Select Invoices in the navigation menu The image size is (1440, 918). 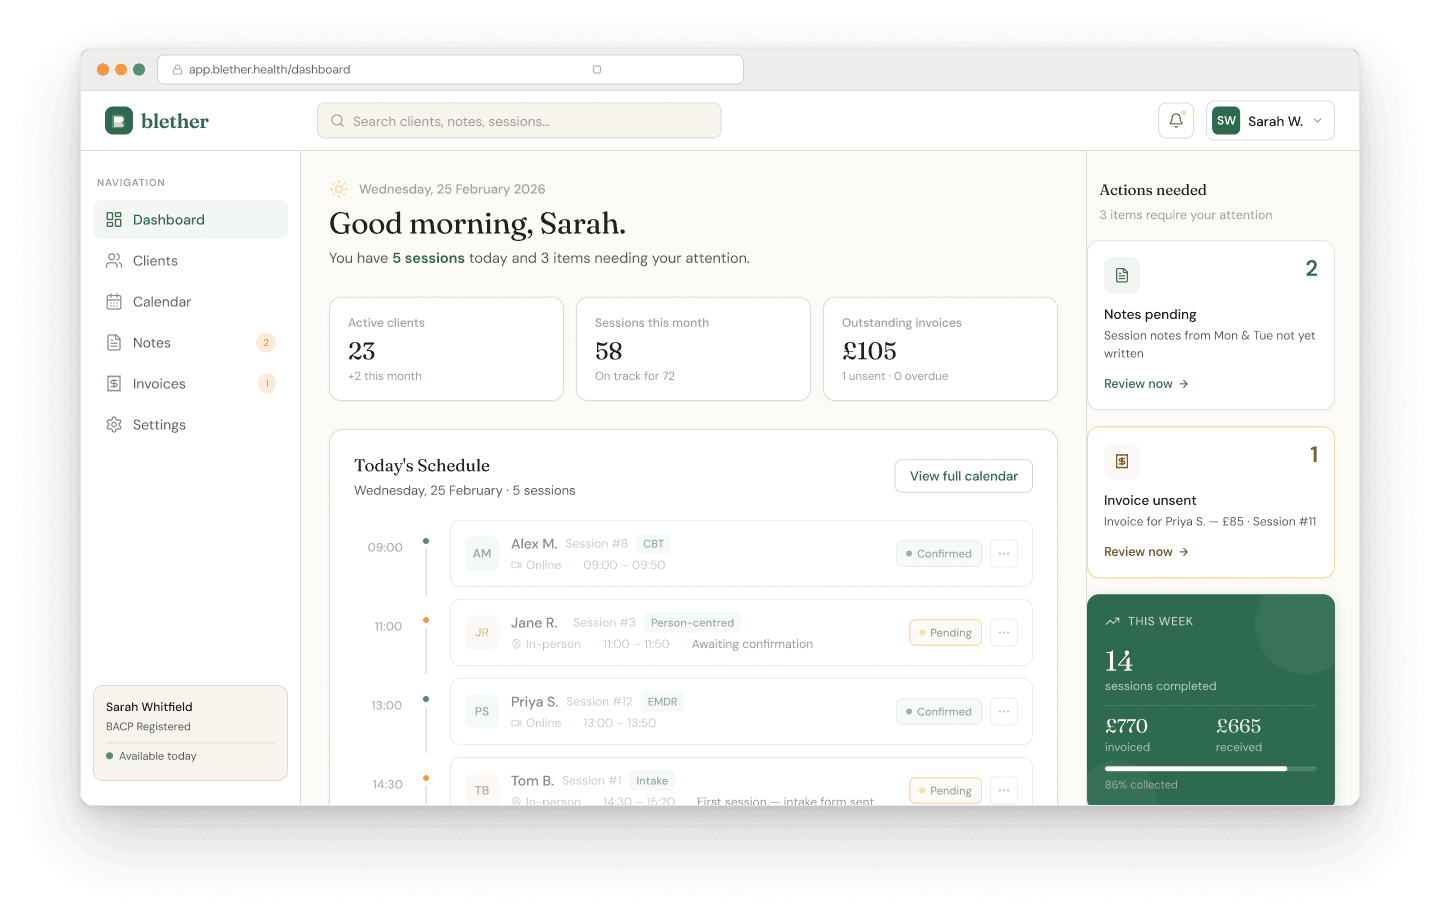click(158, 383)
